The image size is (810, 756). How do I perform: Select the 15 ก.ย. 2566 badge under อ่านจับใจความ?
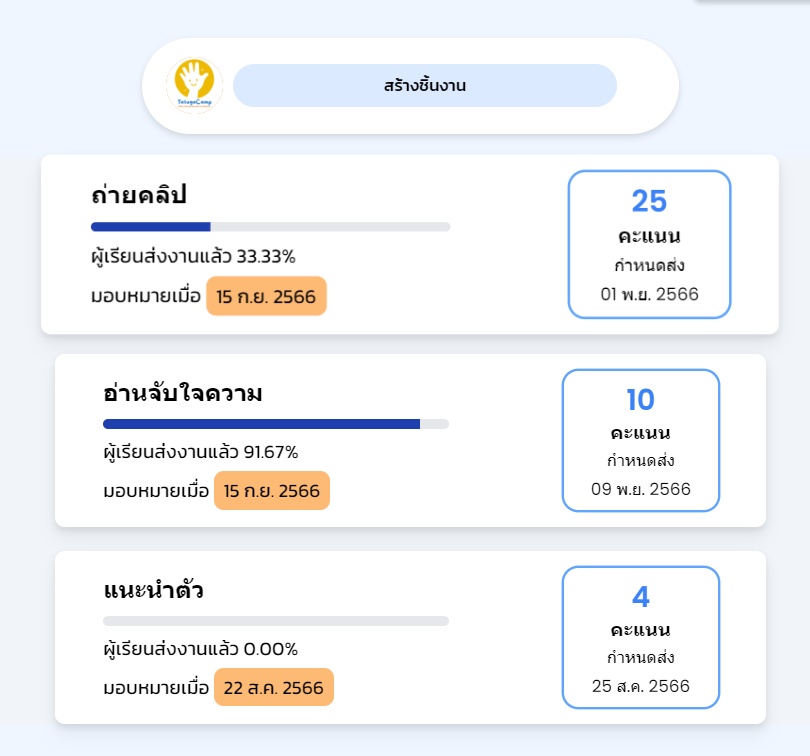272,490
